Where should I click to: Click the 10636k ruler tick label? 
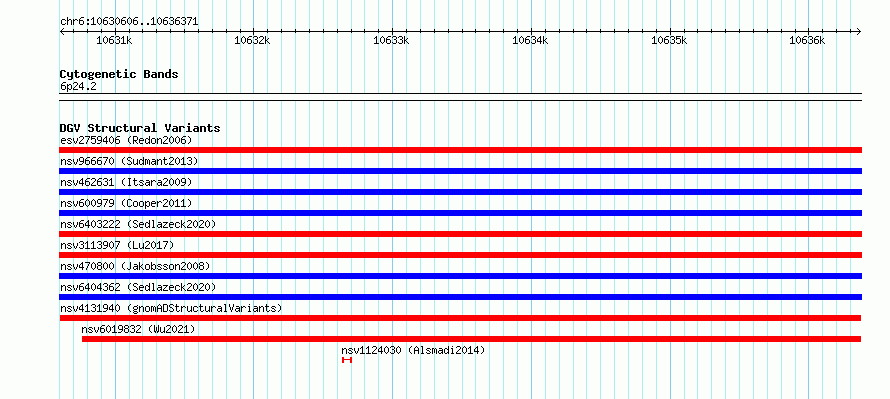click(808, 40)
